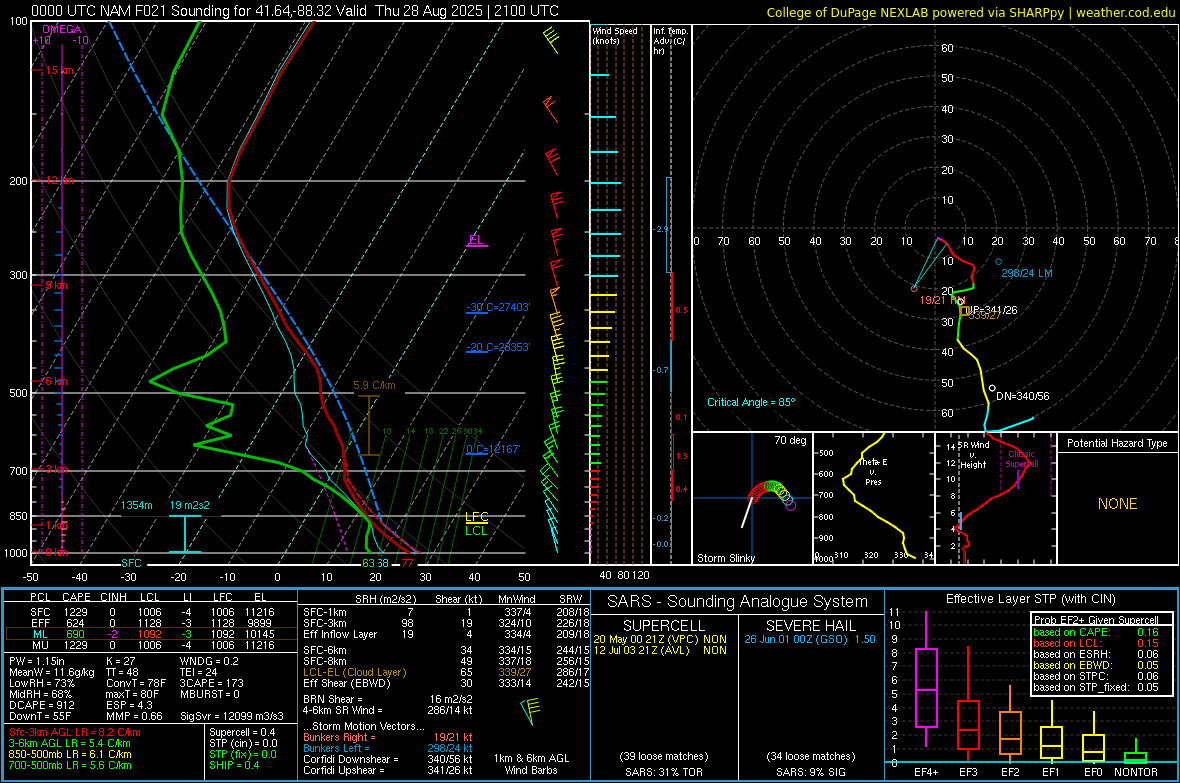This screenshot has width=1180, height=783.
Task: Click the NONTOR axis label
Action: [x=1136, y=772]
